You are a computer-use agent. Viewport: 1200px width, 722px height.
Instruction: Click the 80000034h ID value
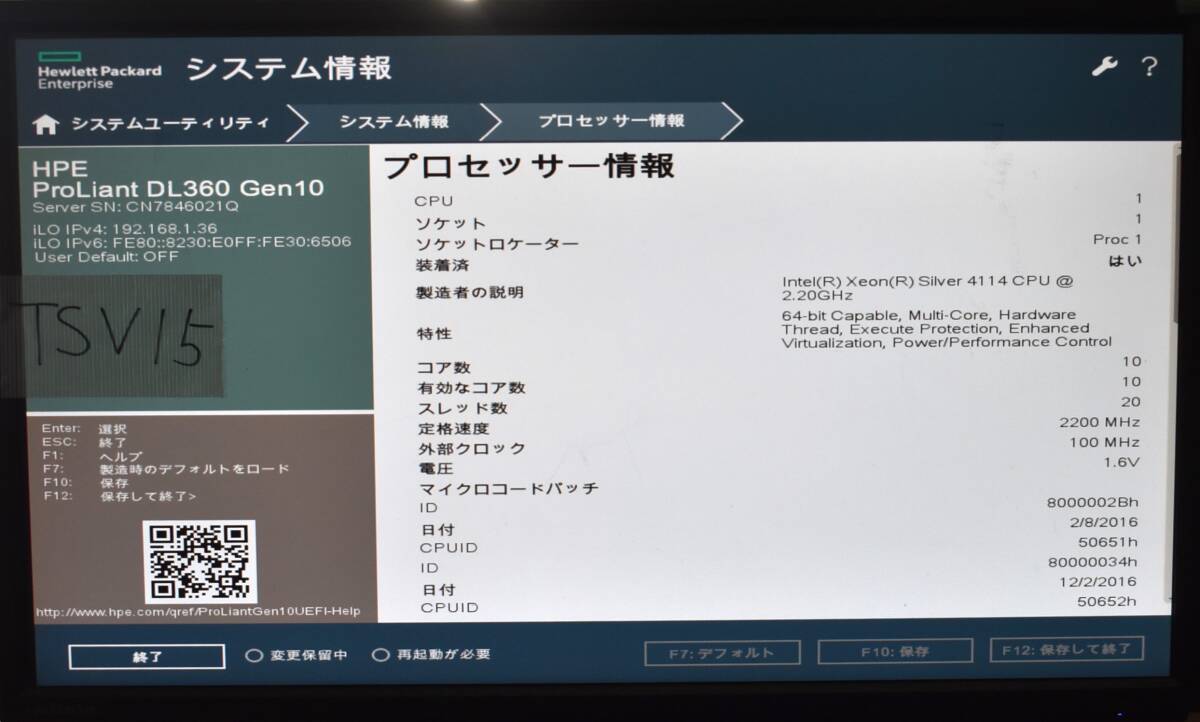click(x=1093, y=562)
